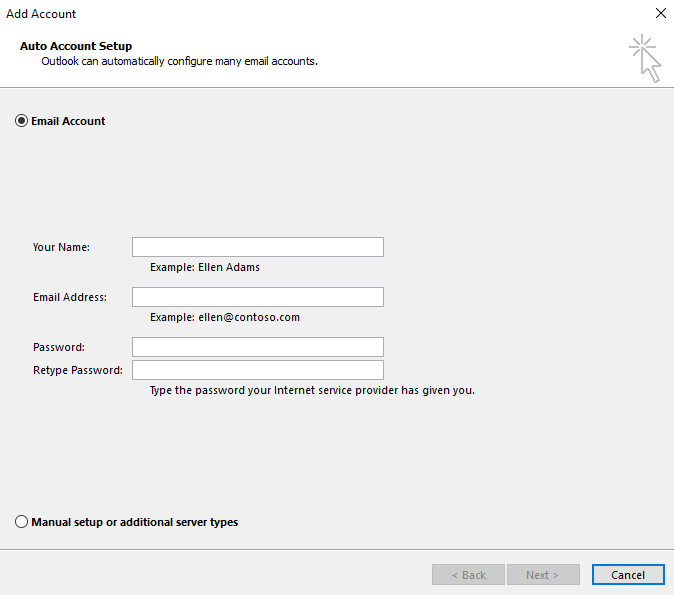674x595 pixels.
Task: Click the 'Email Address:' field label
Action: pyautogui.click(x=70, y=297)
